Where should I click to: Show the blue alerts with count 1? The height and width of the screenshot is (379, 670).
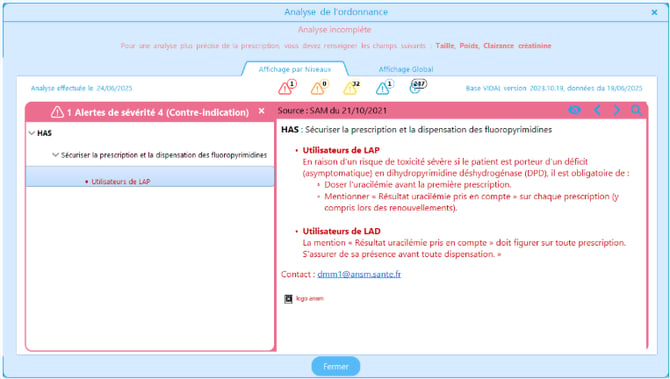[384, 87]
